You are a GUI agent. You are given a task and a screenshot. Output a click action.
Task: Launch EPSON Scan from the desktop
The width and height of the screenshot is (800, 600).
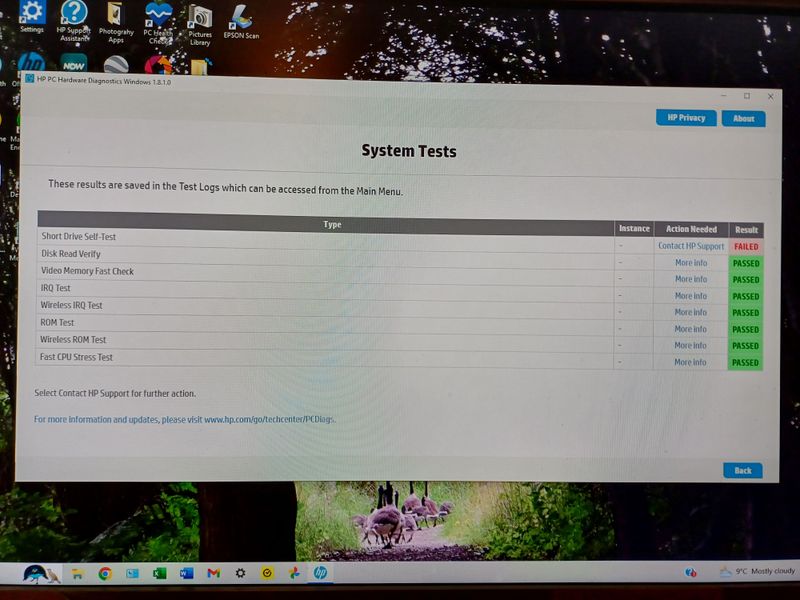(241, 23)
